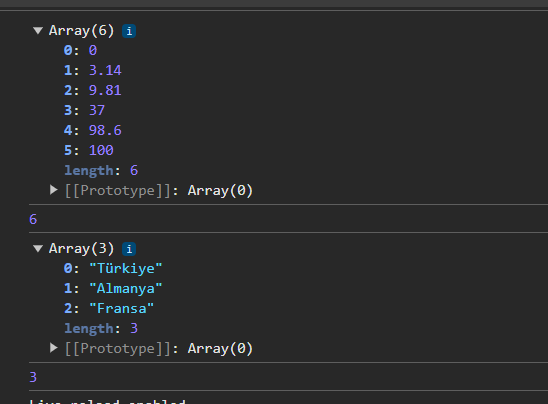Collapse the Array(3) disclosure triangle
Screen dimensions: 548x404
38,248
